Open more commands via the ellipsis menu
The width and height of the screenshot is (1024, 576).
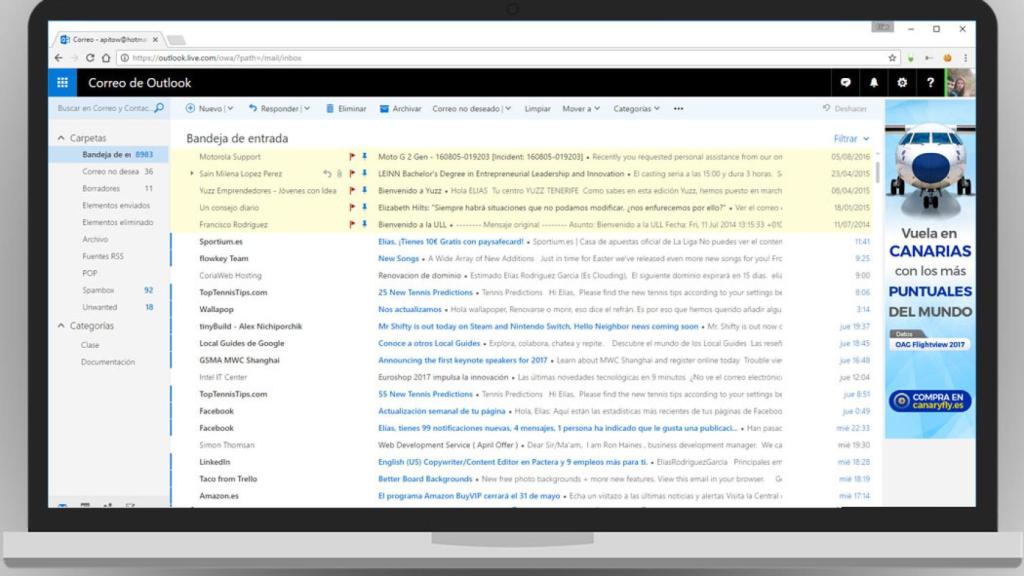[x=678, y=110]
